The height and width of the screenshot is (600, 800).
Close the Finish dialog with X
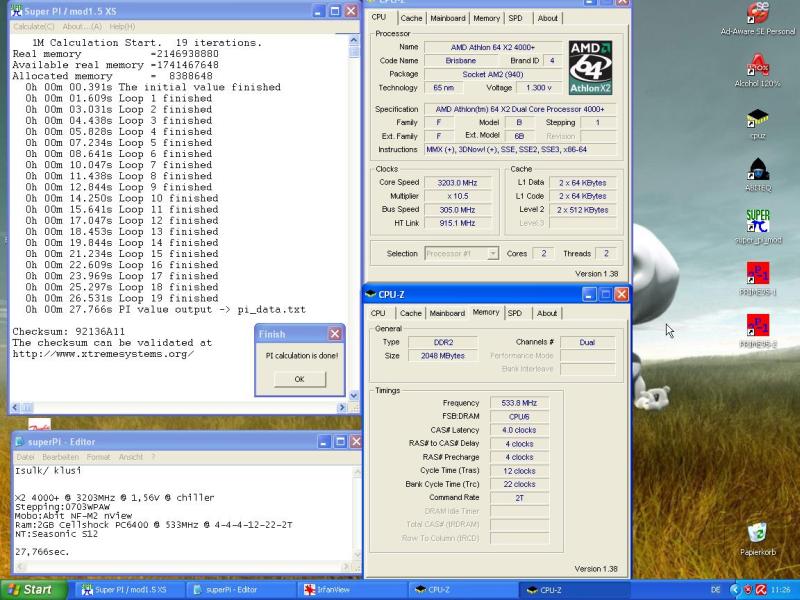335,334
